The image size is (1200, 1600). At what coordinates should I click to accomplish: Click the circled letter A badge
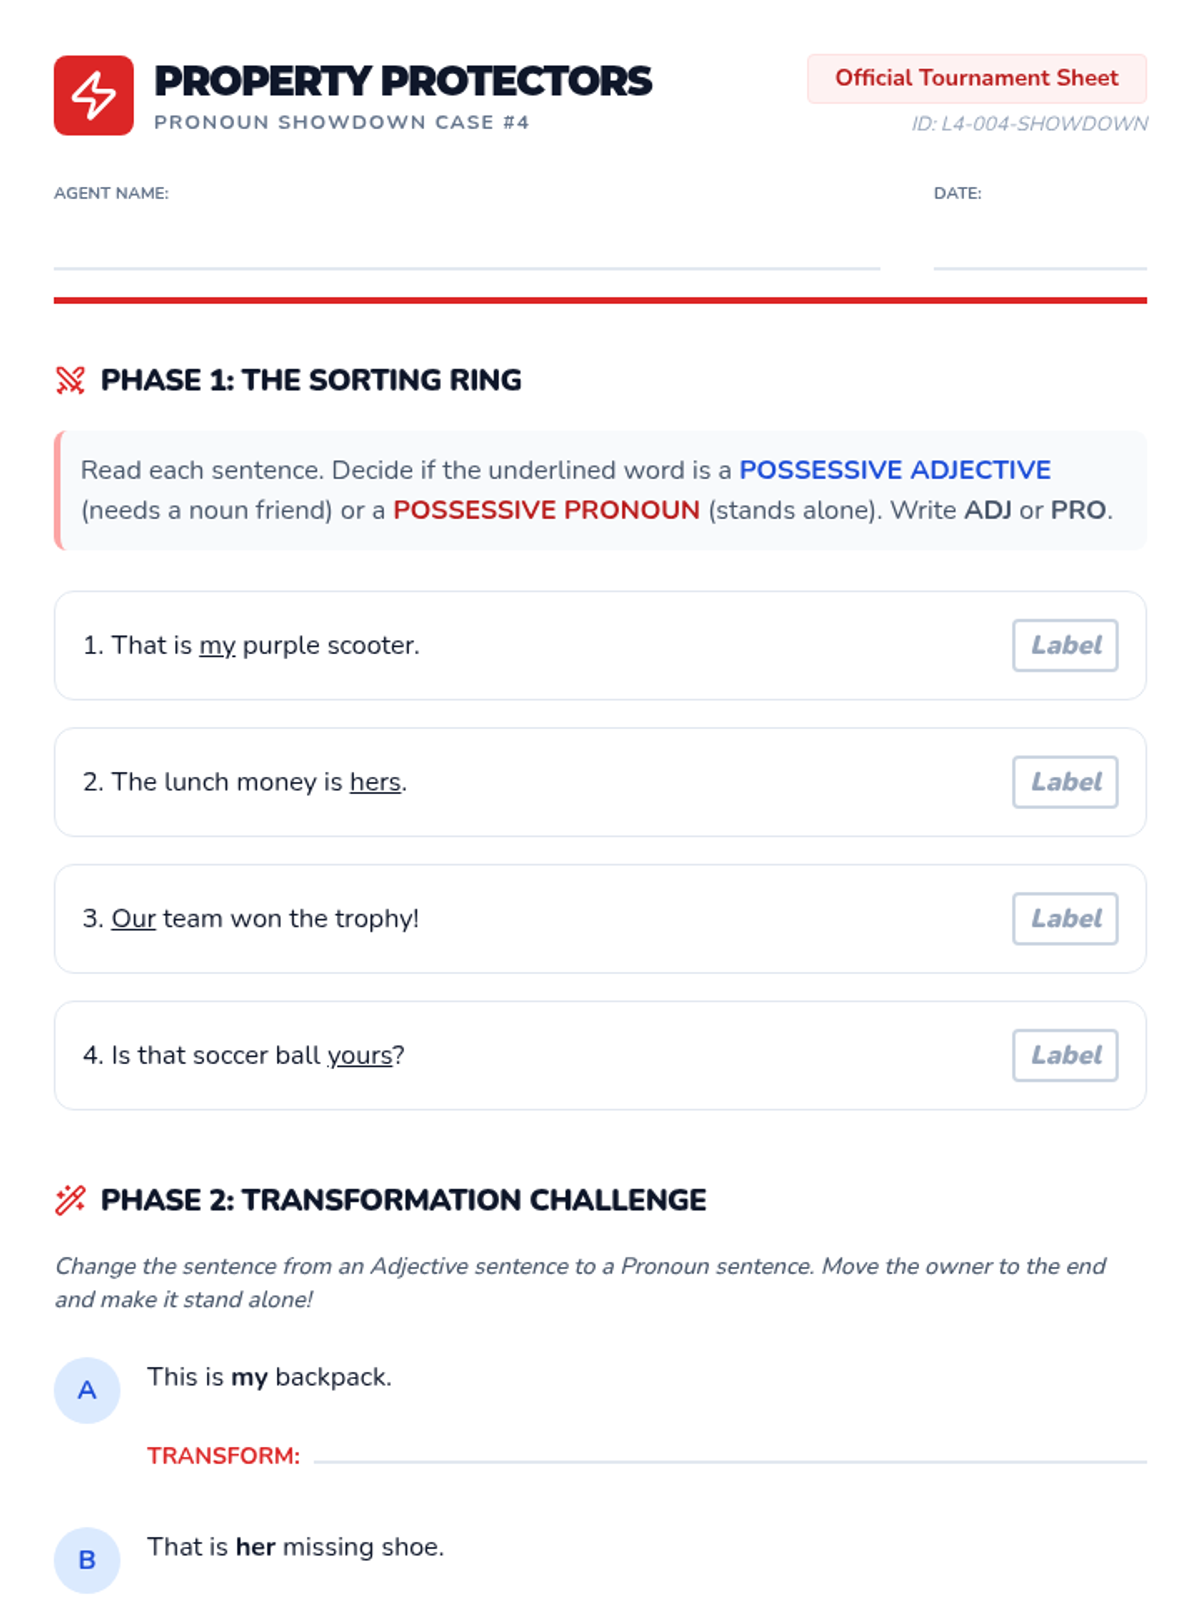point(87,1390)
